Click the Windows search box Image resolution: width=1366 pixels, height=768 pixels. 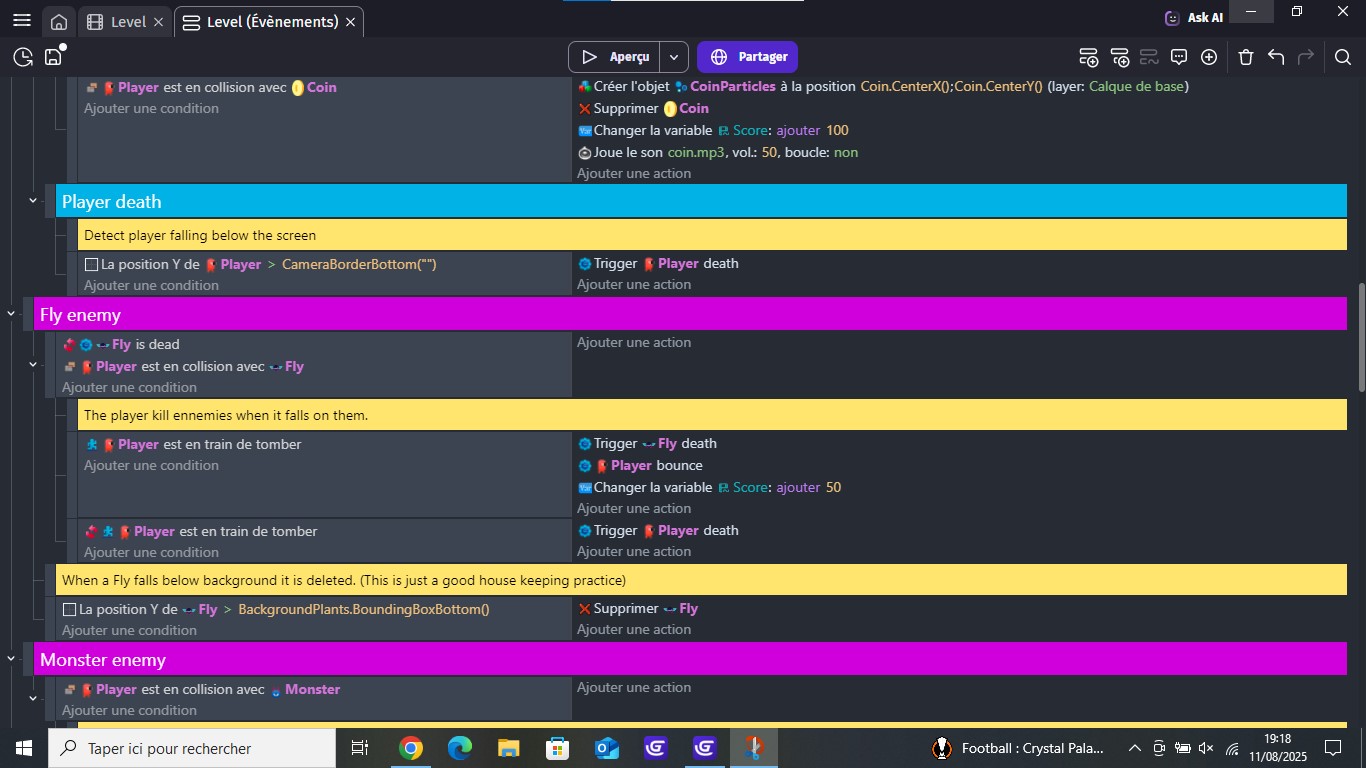(192, 748)
